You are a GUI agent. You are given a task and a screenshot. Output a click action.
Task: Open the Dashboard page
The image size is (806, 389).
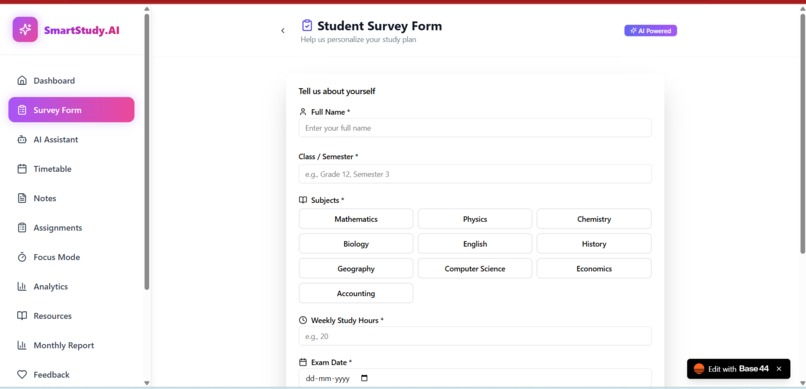tap(71, 81)
